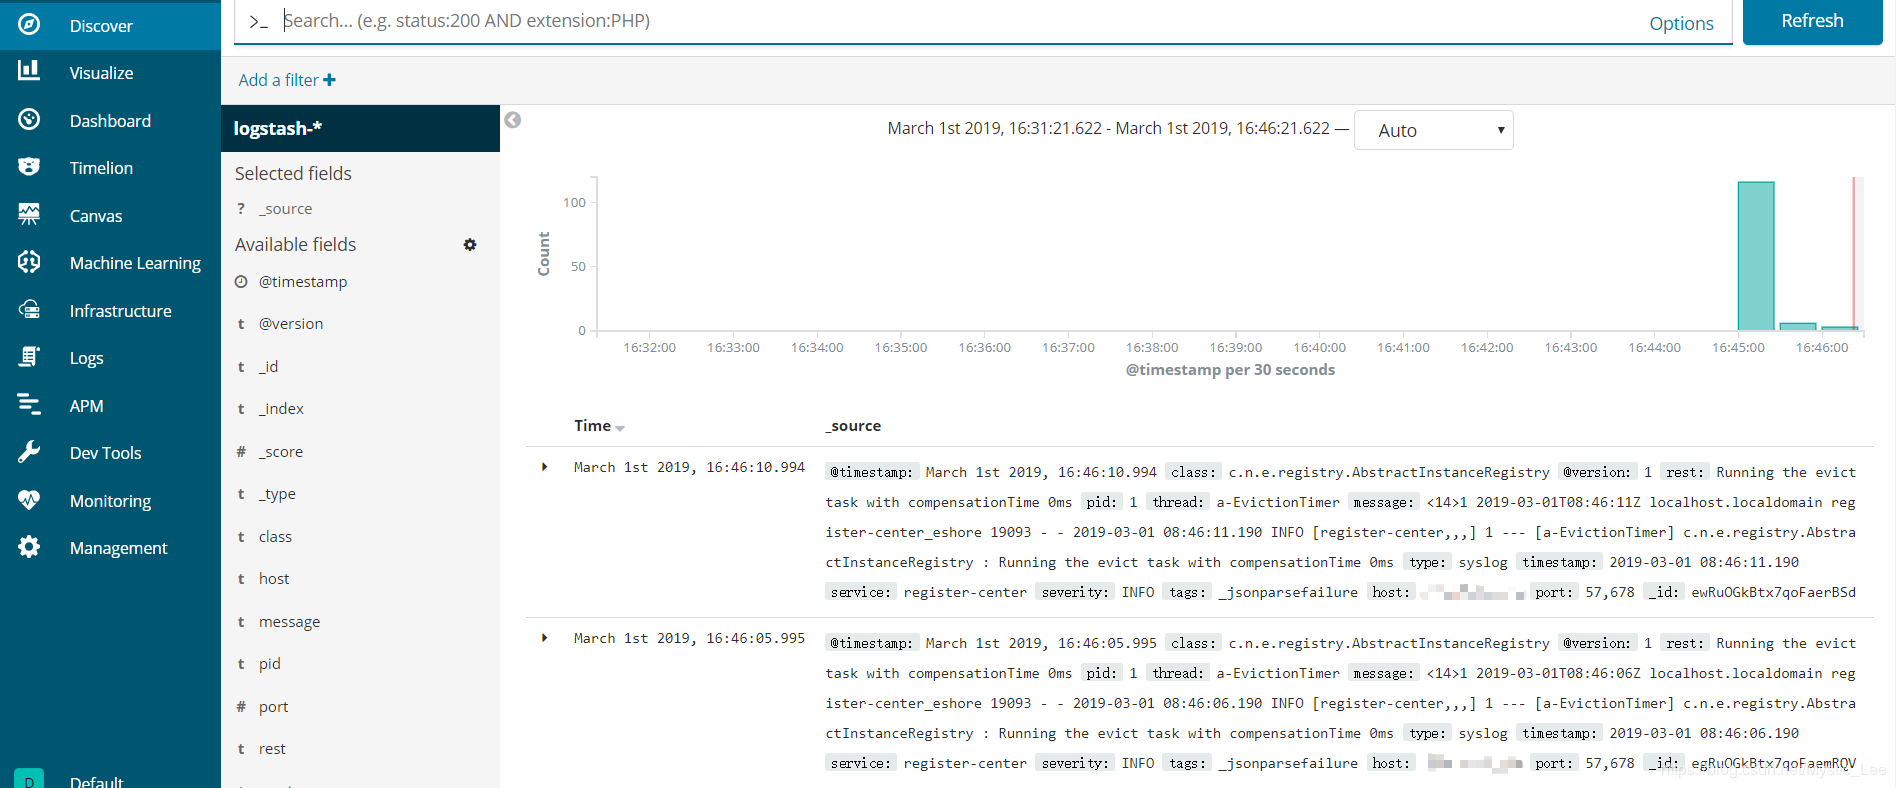Select the _type field in list
The width and height of the screenshot is (1896, 788).
click(x=277, y=494)
